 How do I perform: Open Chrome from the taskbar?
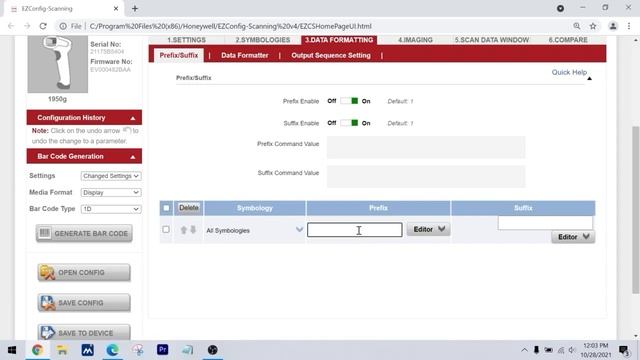click(x=38, y=350)
